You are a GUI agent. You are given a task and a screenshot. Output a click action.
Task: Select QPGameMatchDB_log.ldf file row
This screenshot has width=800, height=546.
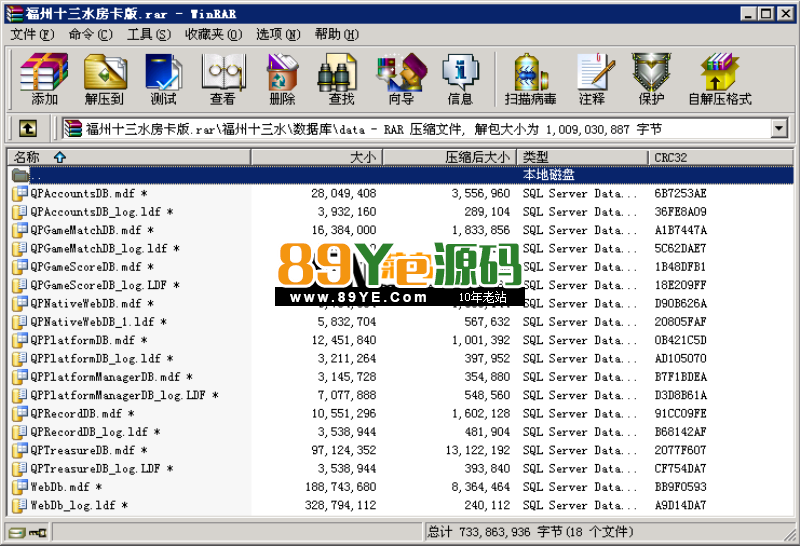[401, 249]
